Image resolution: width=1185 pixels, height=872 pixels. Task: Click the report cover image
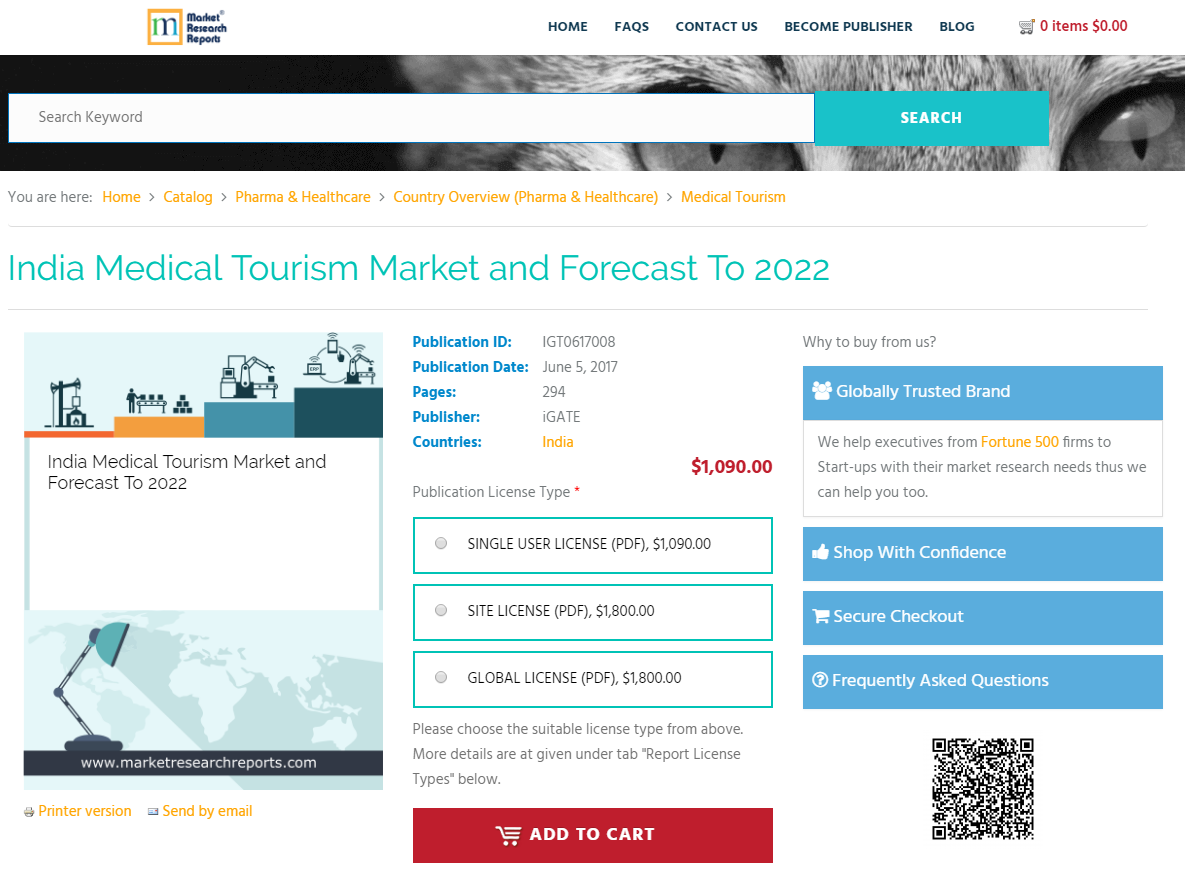coord(203,561)
